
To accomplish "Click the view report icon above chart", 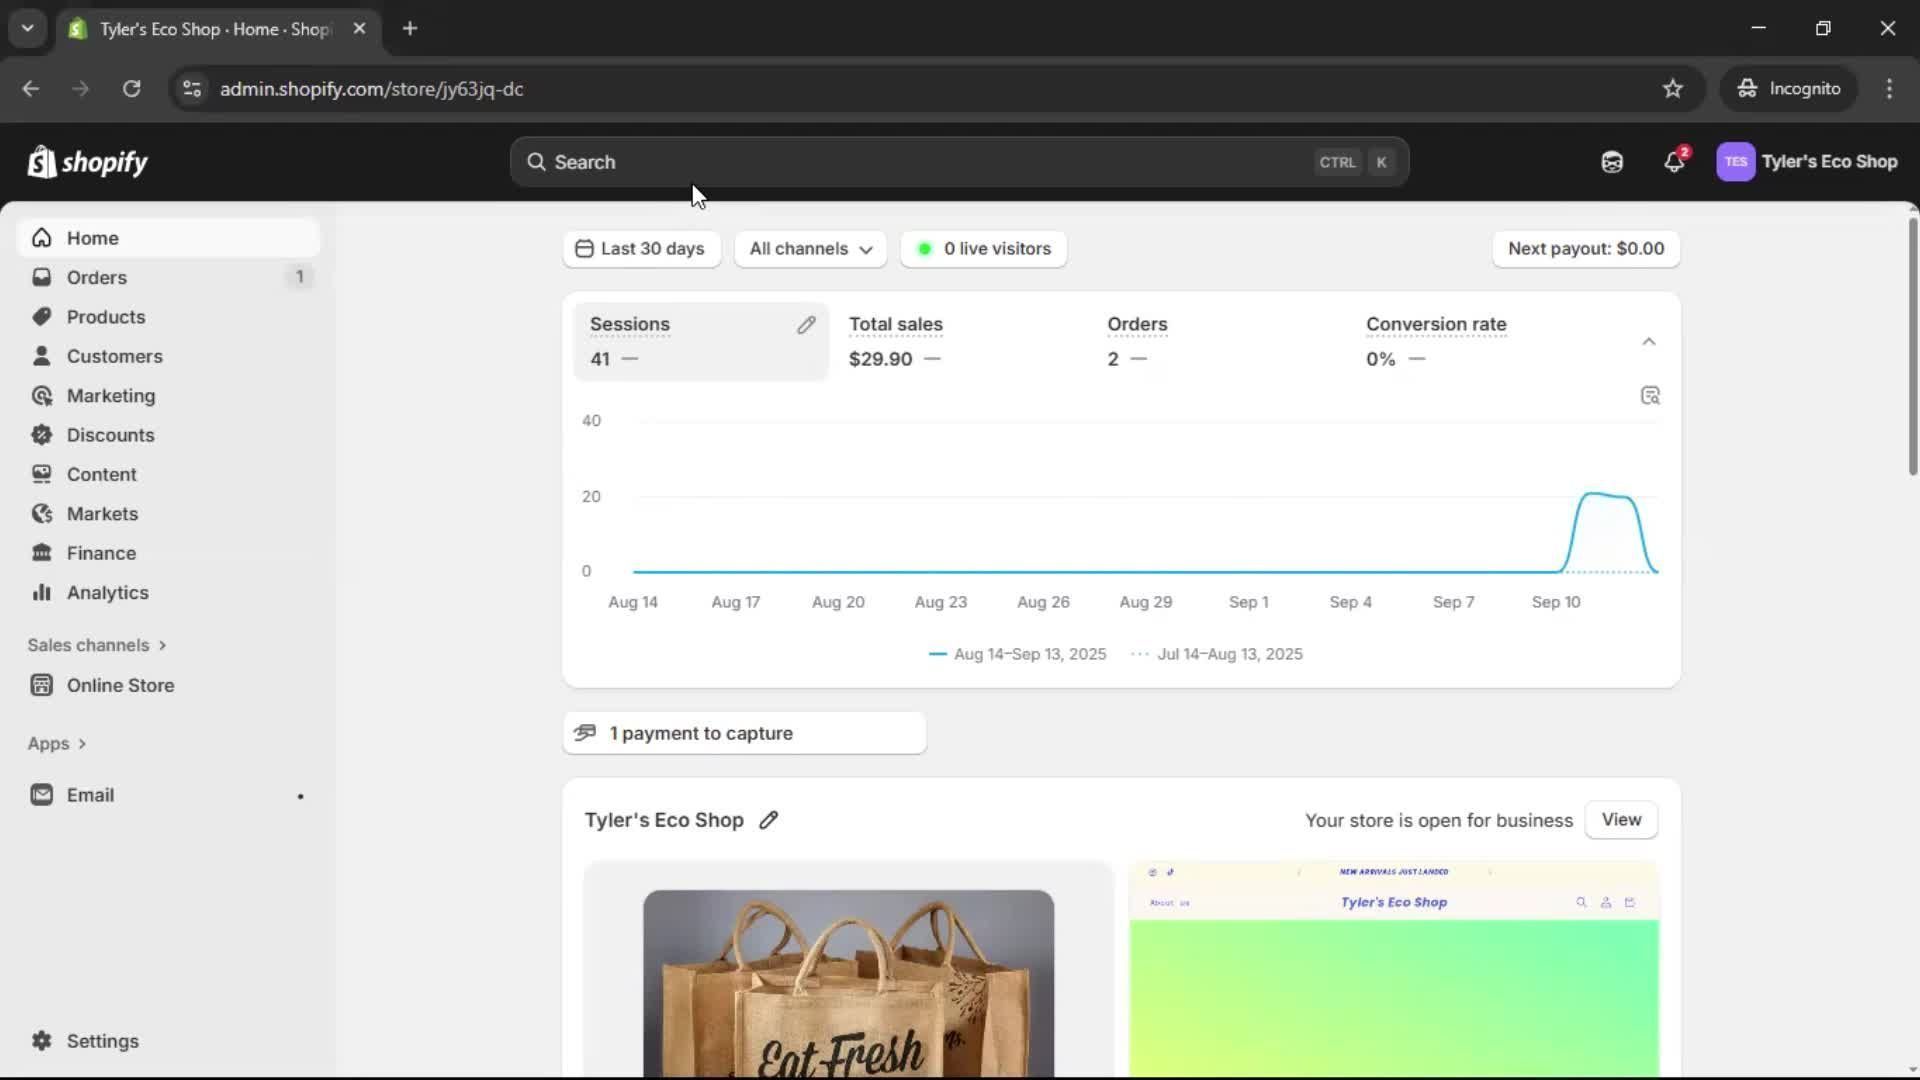I will click(1650, 396).
